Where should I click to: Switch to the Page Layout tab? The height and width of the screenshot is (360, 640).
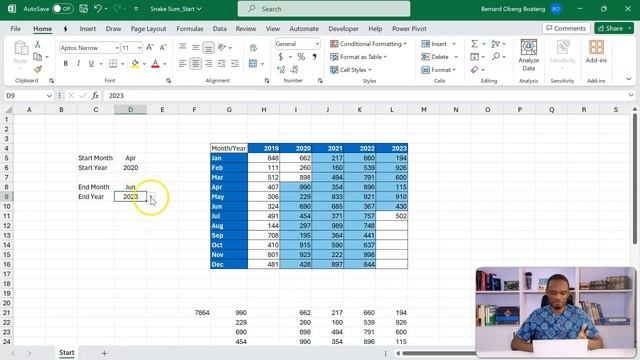click(x=148, y=29)
